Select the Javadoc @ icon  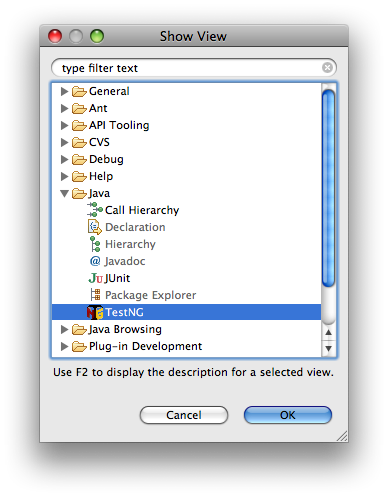(95, 261)
